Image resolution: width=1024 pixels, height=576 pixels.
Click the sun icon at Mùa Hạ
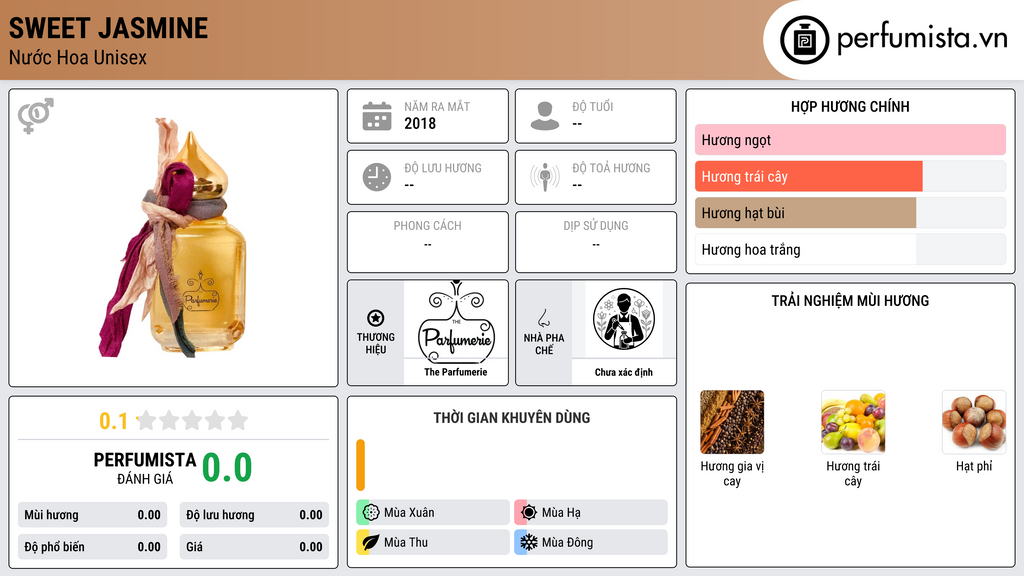529,513
